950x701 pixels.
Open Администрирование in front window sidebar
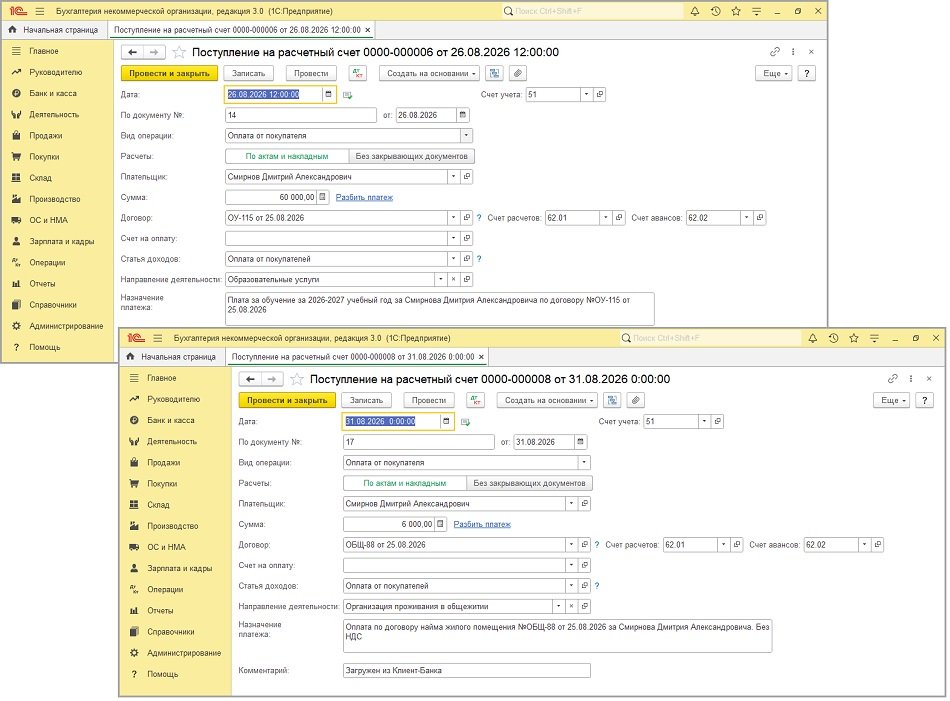pos(184,653)
